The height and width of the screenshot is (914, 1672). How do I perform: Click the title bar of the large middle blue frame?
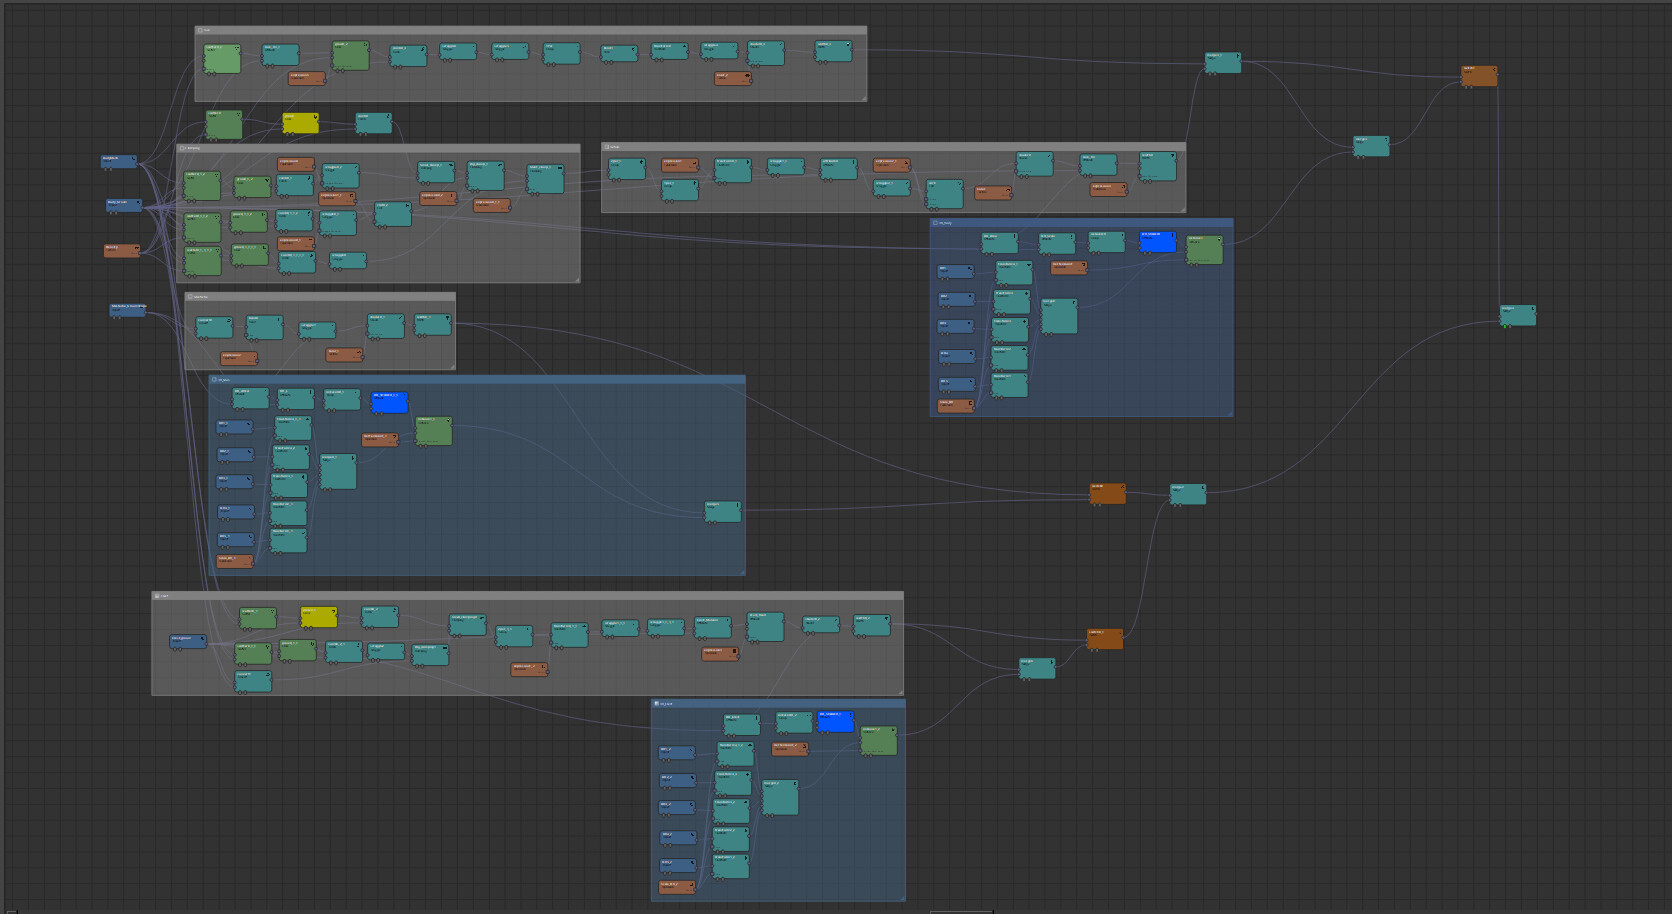480,380
